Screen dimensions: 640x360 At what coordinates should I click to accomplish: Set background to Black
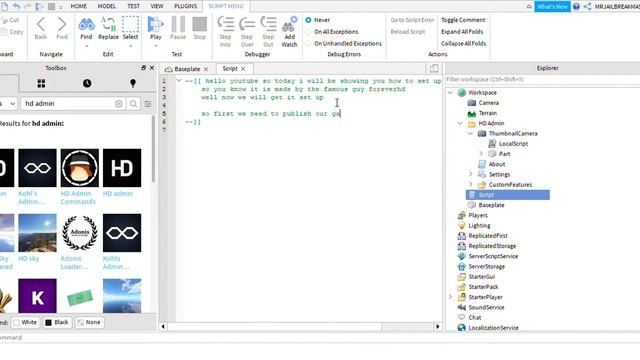tap(57, 322)
